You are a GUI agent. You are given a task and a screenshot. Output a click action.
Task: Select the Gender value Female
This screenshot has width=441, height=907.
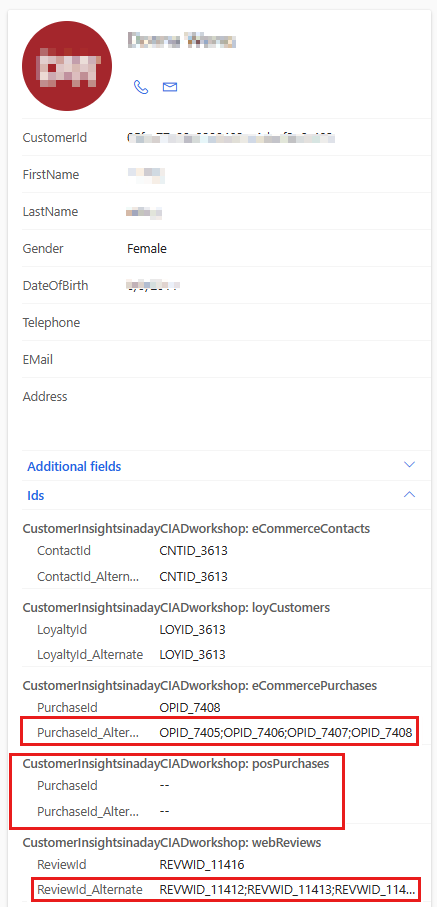tap(147, 249)
